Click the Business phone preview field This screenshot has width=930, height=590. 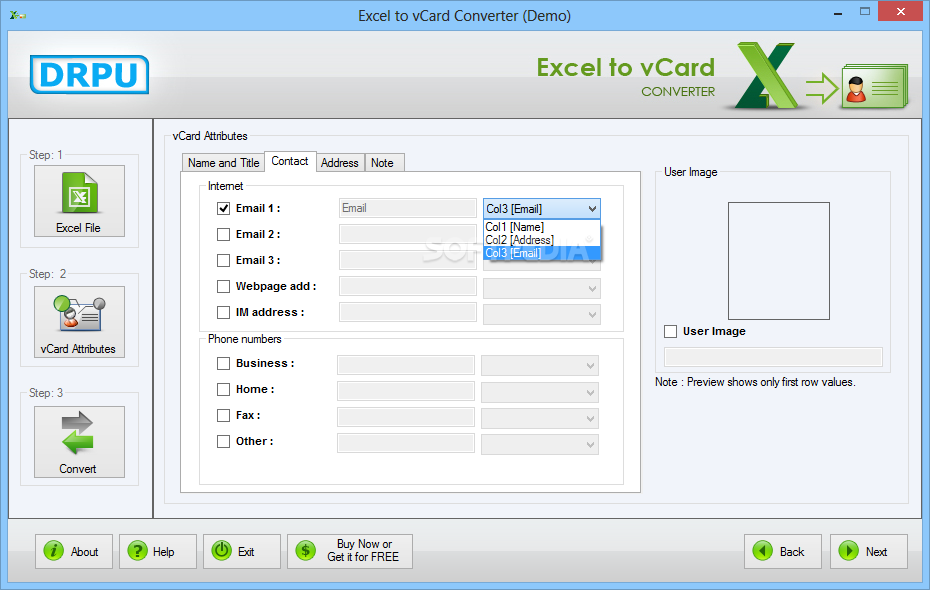pyautogui.click(x=406, y=365)
